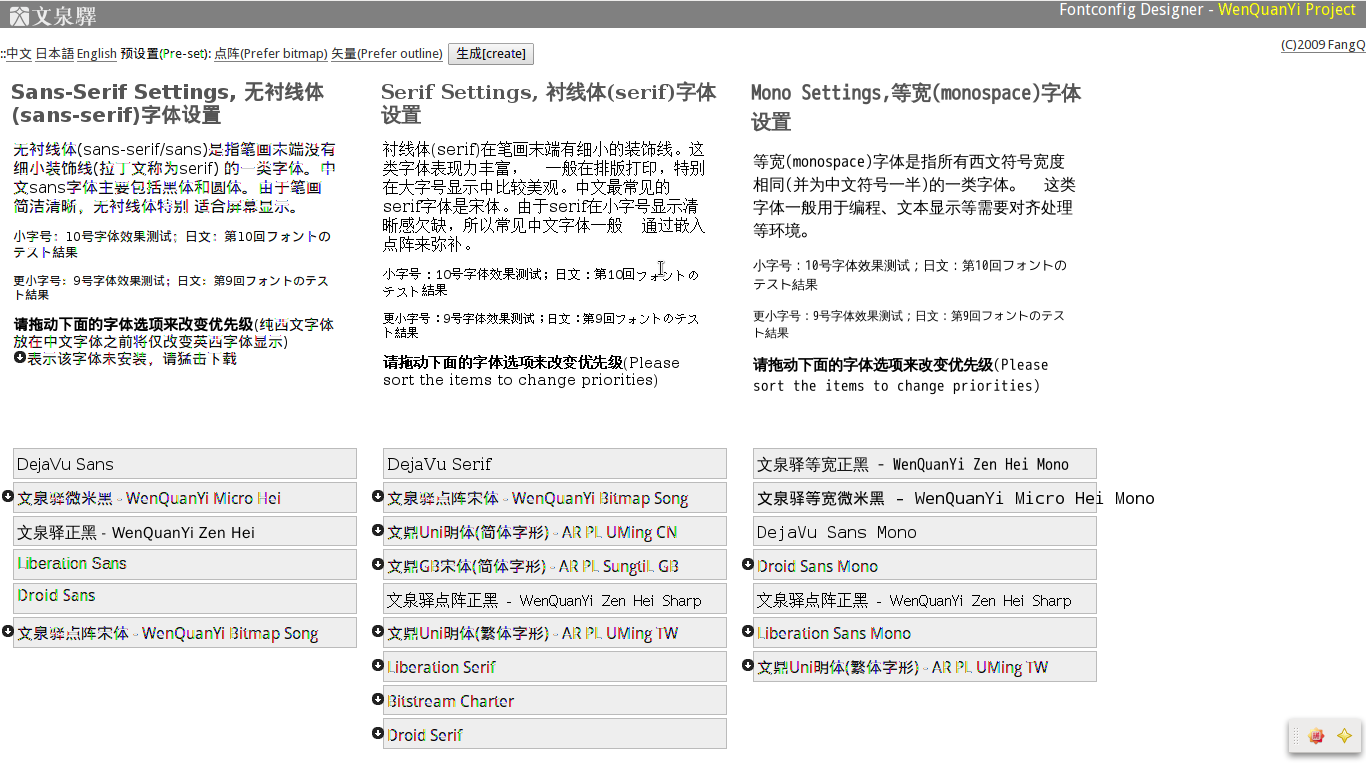Click the Sans-Serif Settings heading
The width and height of the screenshot is (1366, 768).
(168, 103)
